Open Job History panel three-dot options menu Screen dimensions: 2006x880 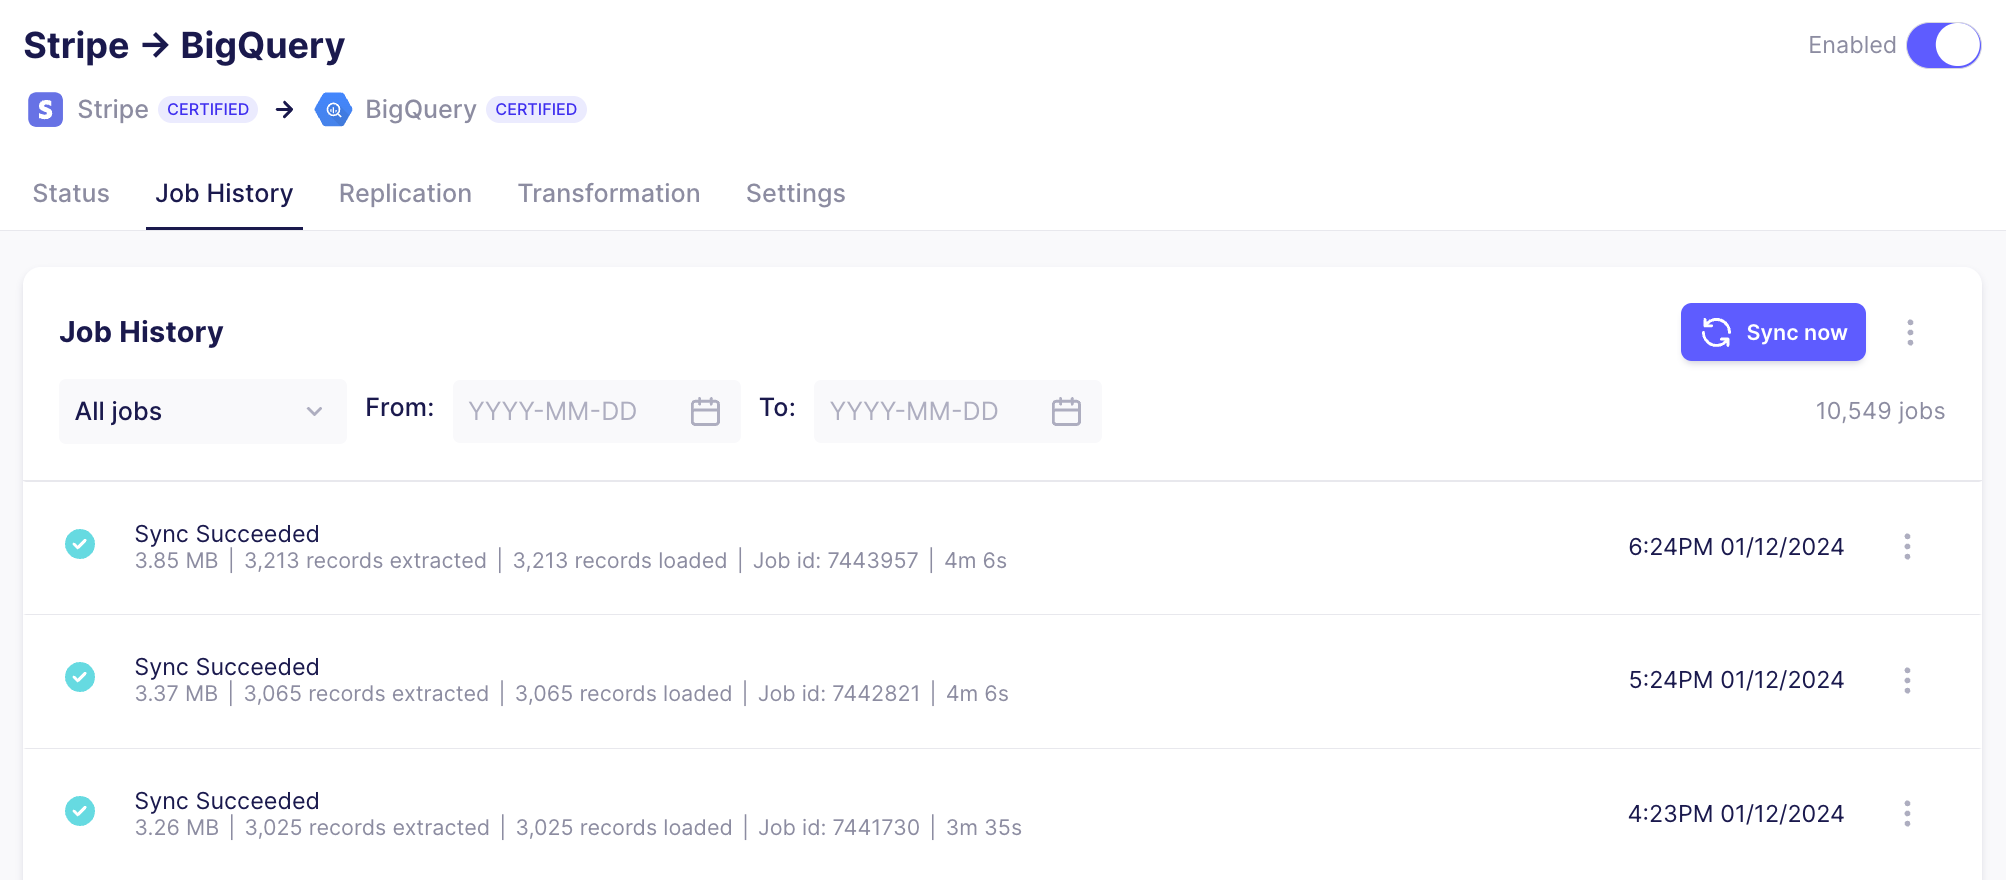1910,333
